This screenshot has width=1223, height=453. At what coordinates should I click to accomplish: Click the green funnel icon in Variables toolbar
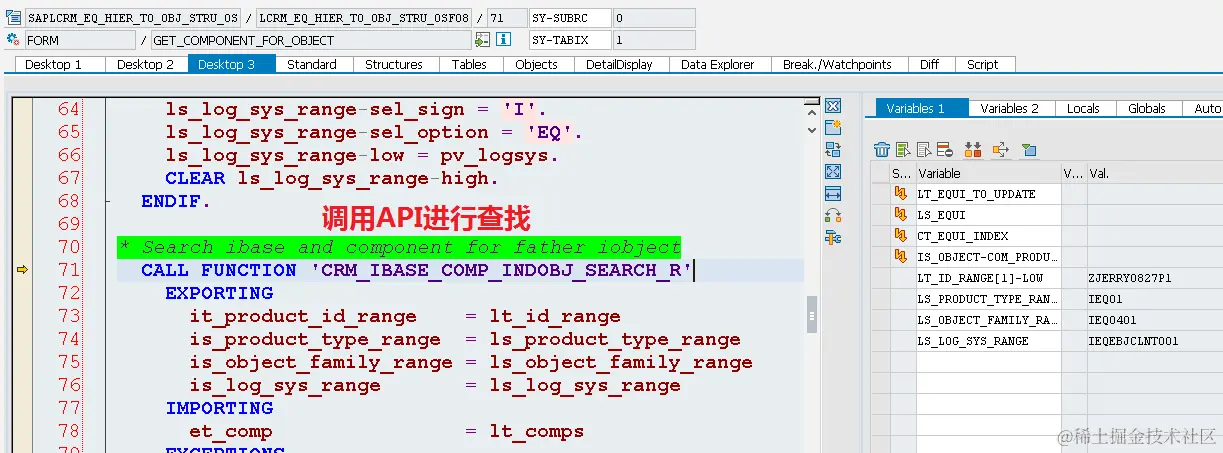coord(1029,150)
